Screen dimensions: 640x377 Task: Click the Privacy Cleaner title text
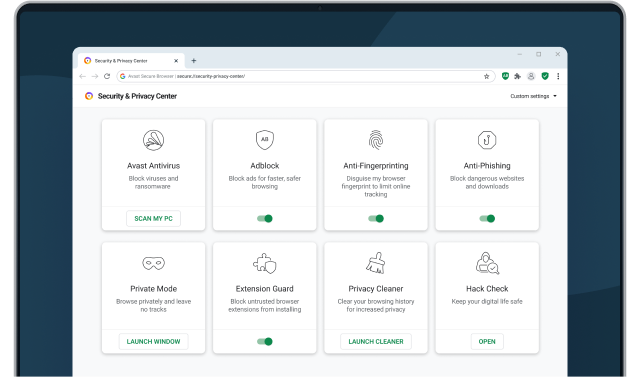pyautogui.click(x=376, y=289)
